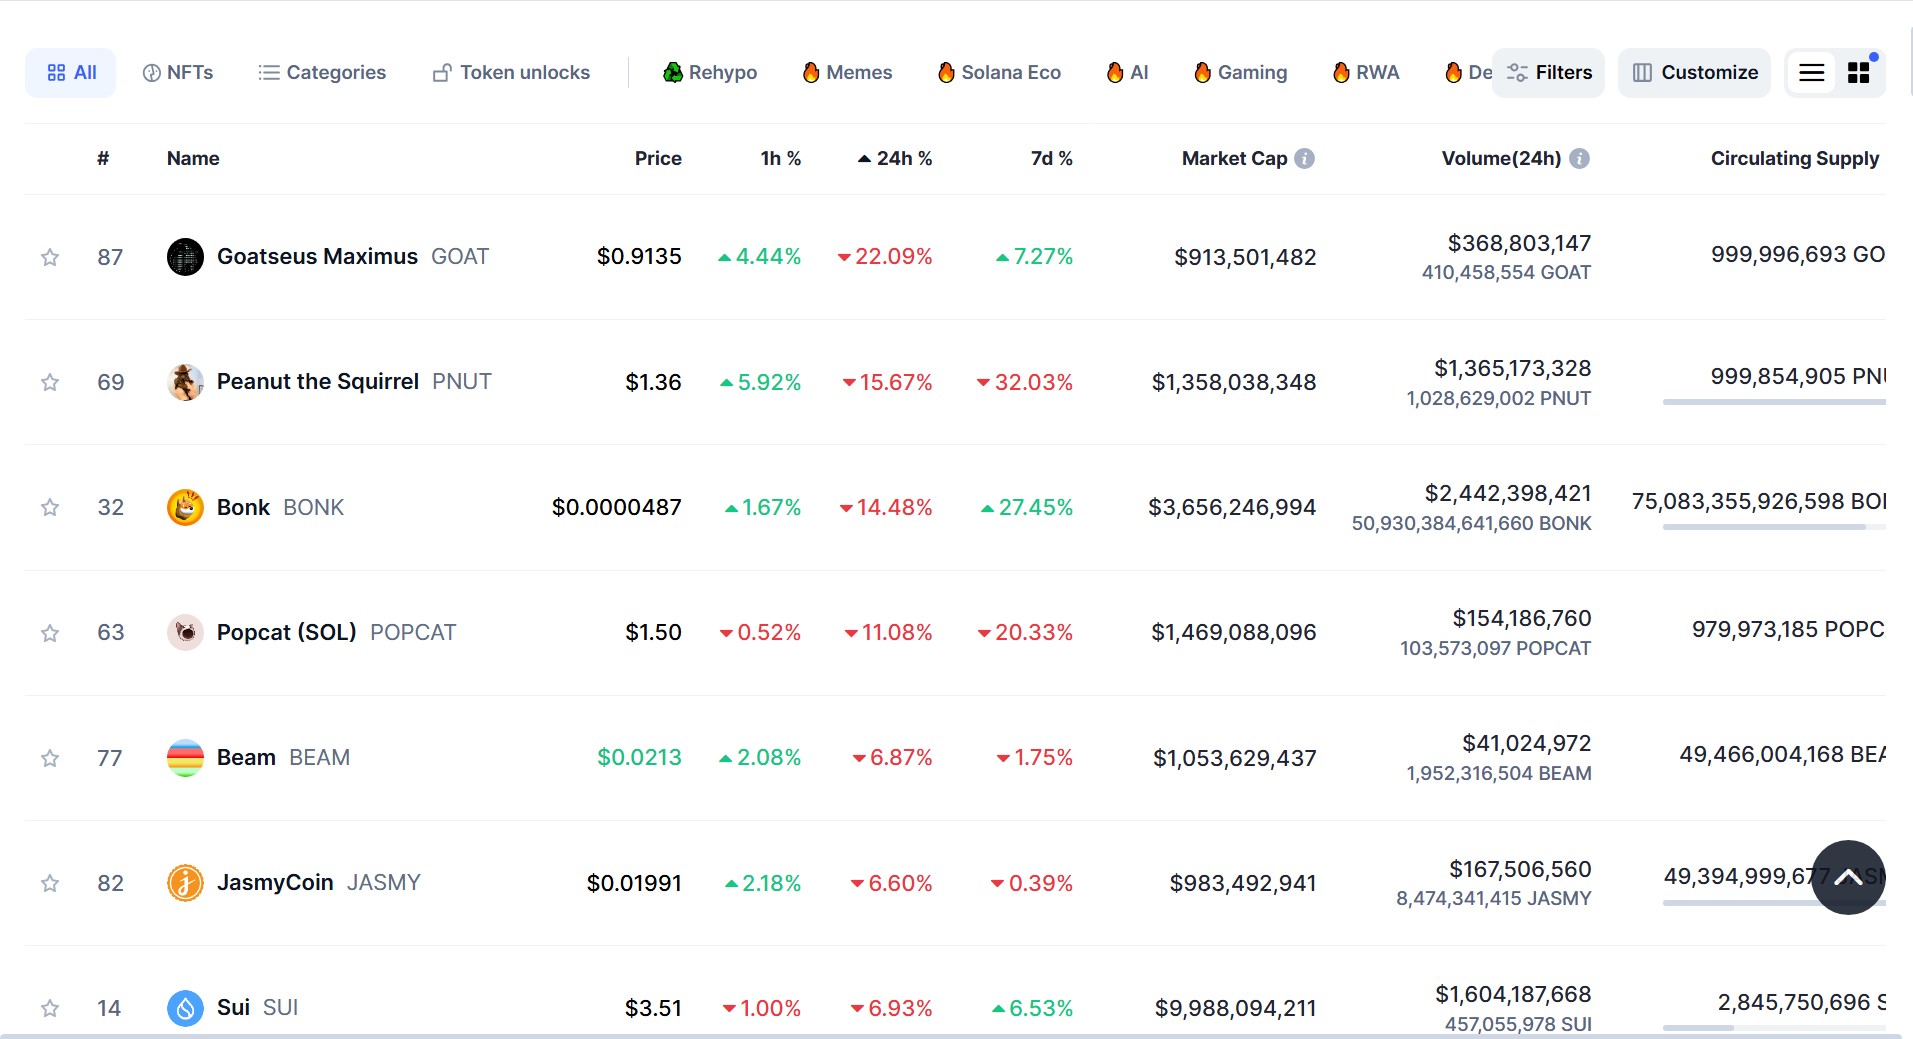The width and height of the screenshot is (1913, 1039).
Task: Sort by the 24h % column
Action: tap(895, 158)
